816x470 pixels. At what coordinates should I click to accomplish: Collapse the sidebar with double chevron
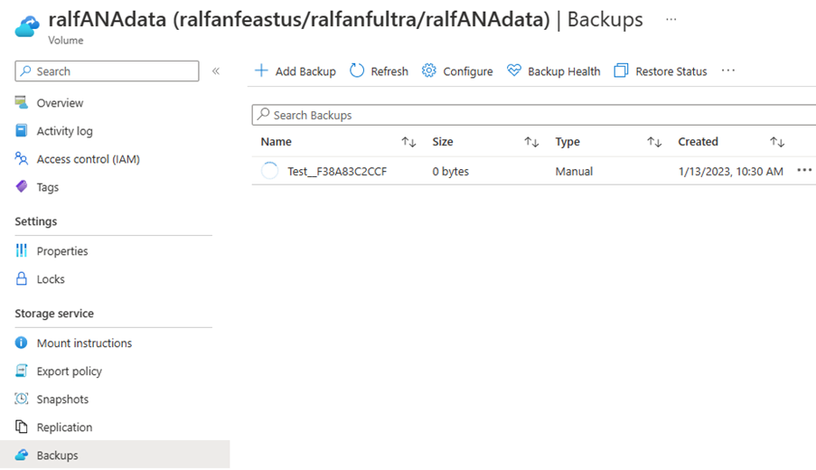tap(216, 71)
